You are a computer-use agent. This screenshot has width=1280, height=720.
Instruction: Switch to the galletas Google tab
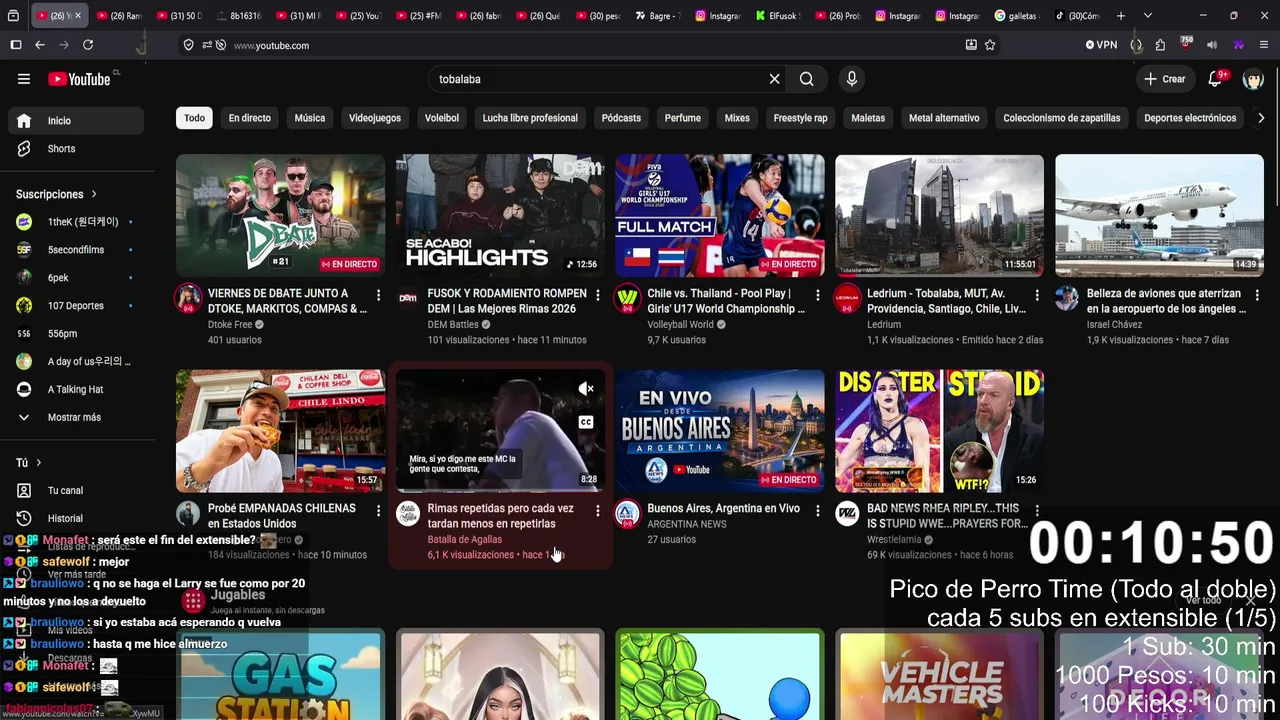(x=1017, y=16)
